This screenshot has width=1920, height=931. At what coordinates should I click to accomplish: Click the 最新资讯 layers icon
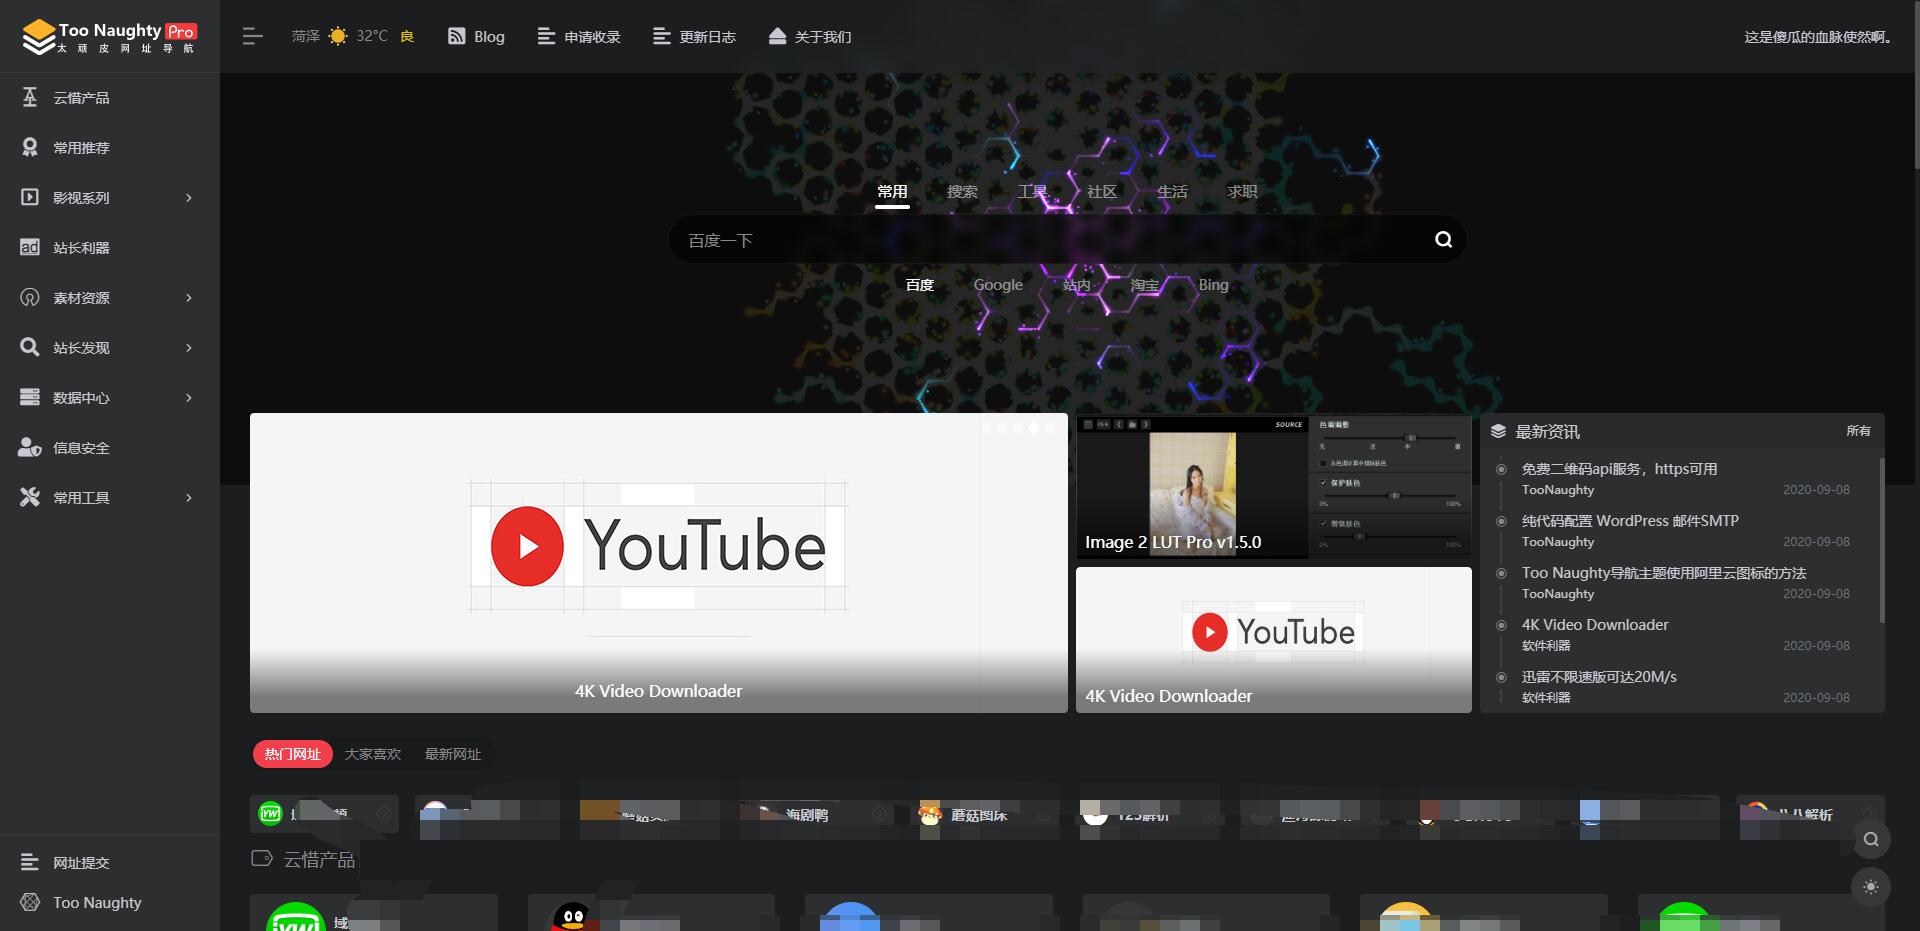pos(1498,431)
